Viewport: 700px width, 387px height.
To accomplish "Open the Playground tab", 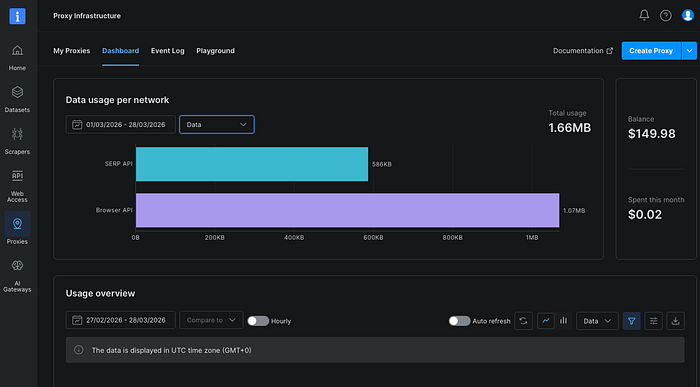I will [x=215, y=51].
